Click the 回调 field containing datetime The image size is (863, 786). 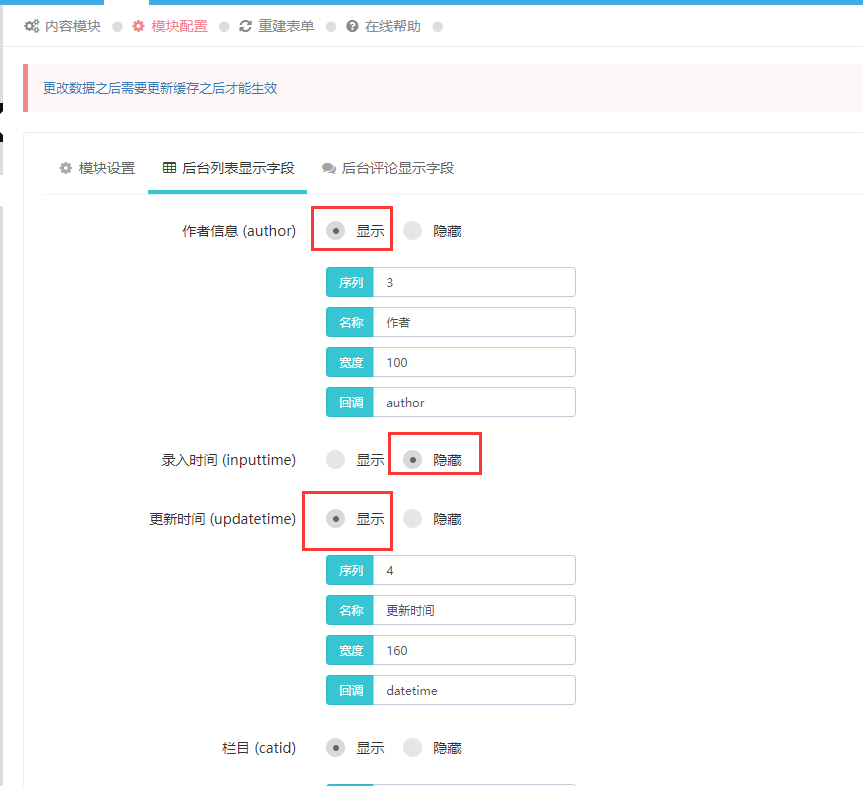474,691
